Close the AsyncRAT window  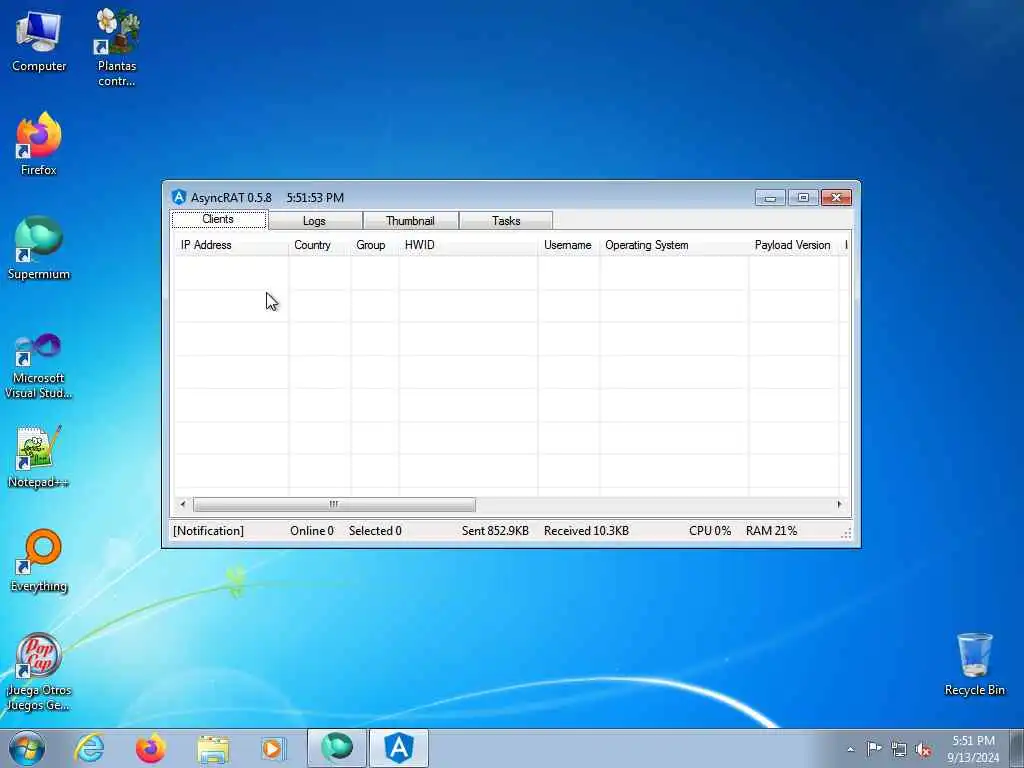pos(837,197)
